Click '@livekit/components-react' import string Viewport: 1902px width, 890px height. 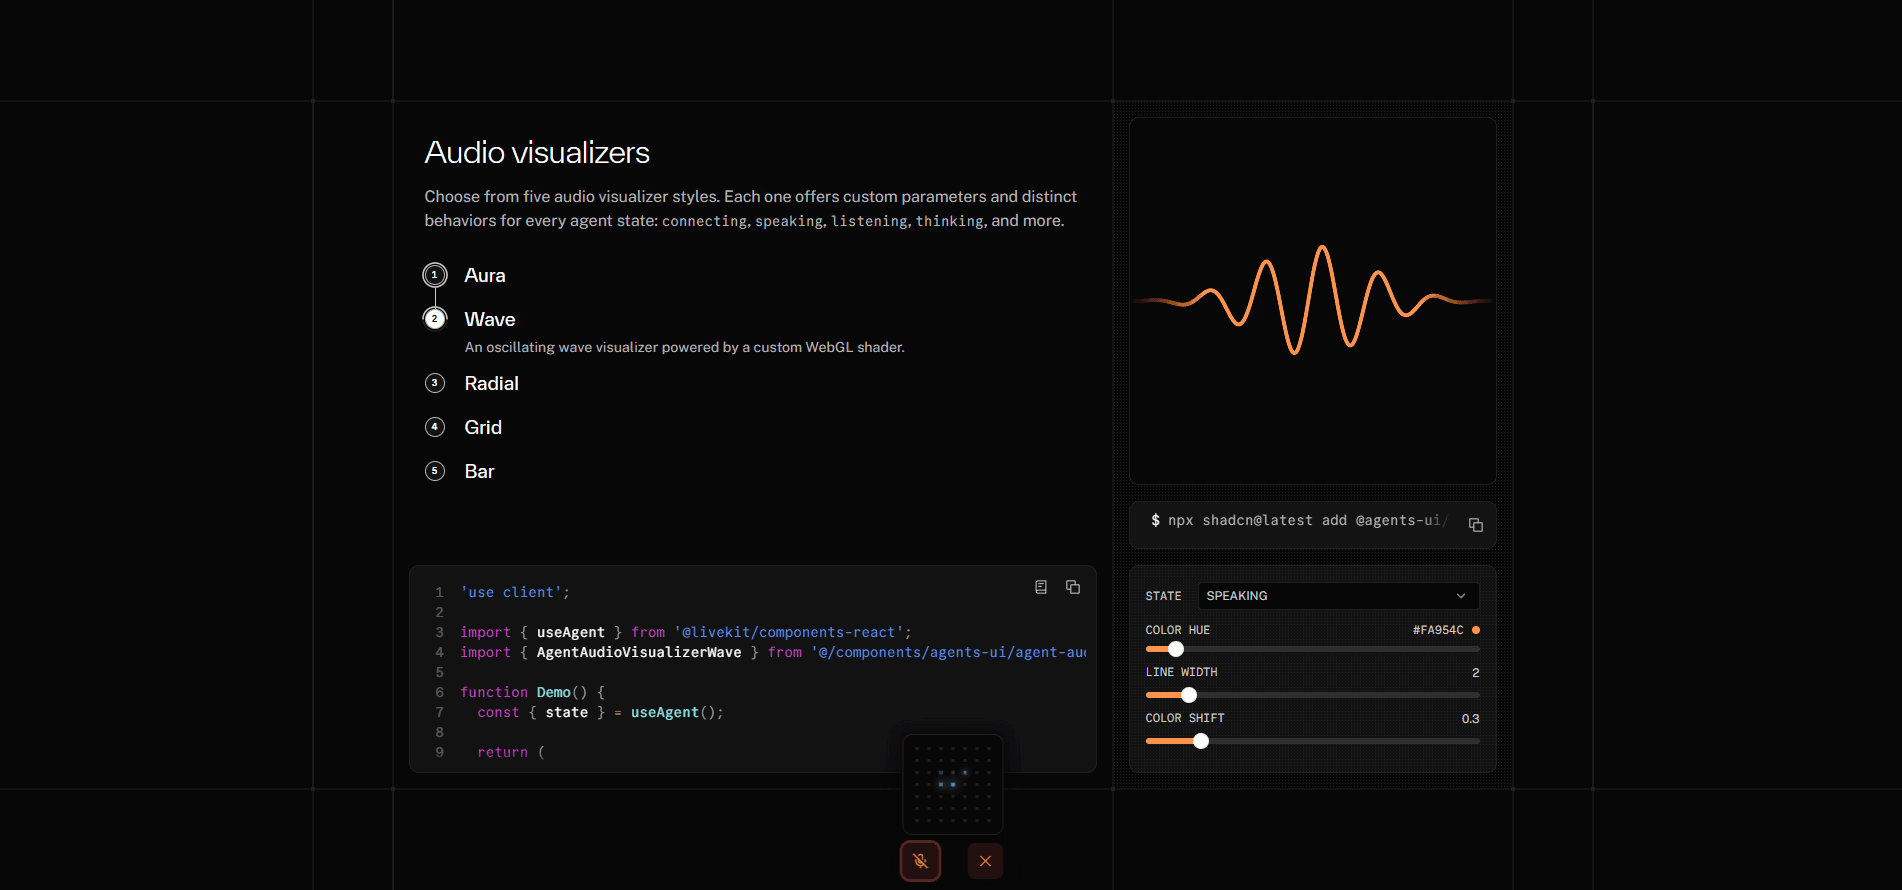[x=789, y=632]
